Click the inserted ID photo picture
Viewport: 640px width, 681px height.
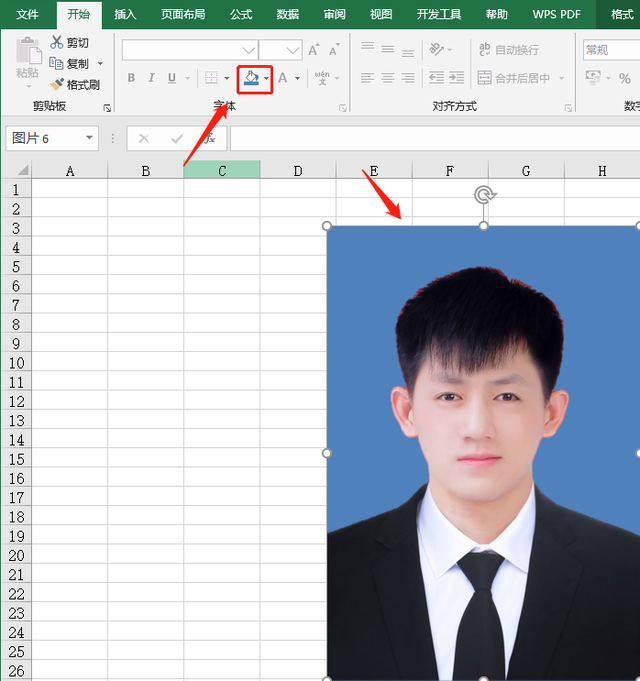[x=483, y=452]
